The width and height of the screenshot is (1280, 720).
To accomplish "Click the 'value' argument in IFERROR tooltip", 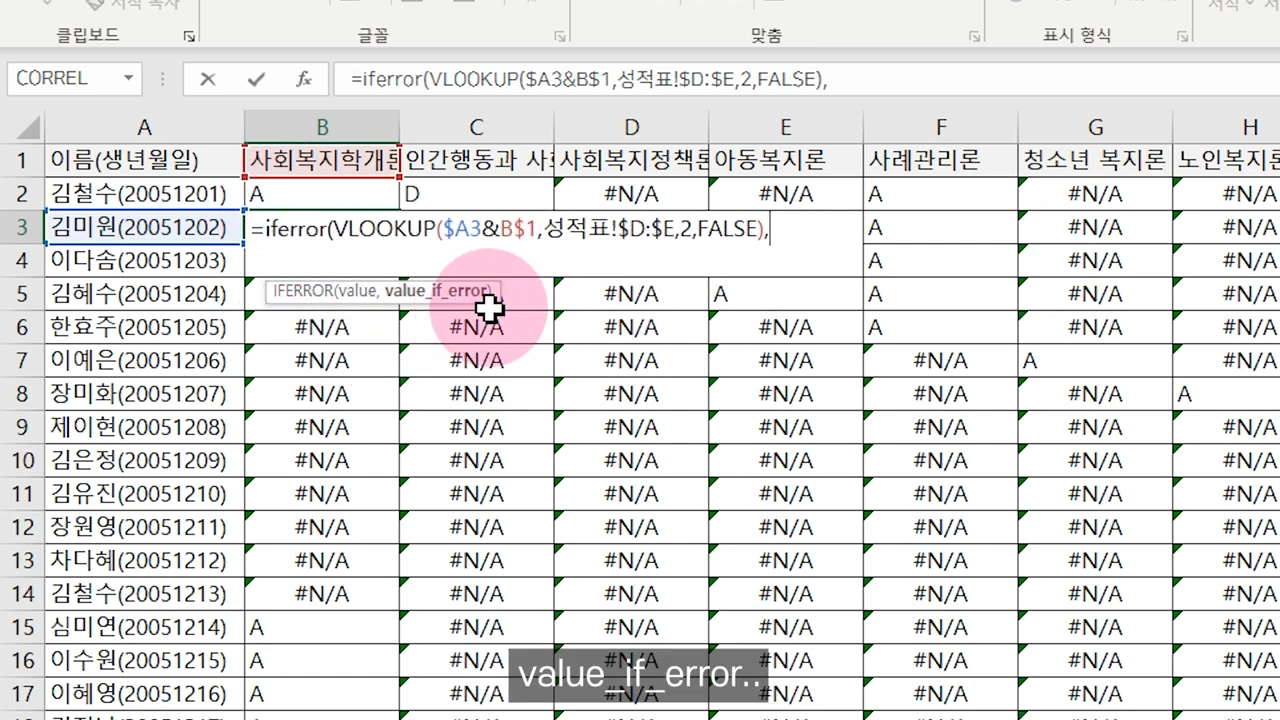I will pos(358,291).
